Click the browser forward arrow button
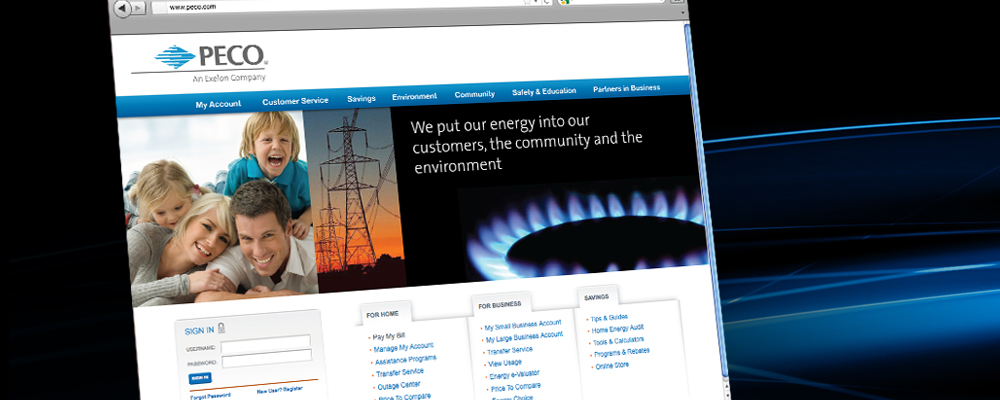 tap(138, 8)
